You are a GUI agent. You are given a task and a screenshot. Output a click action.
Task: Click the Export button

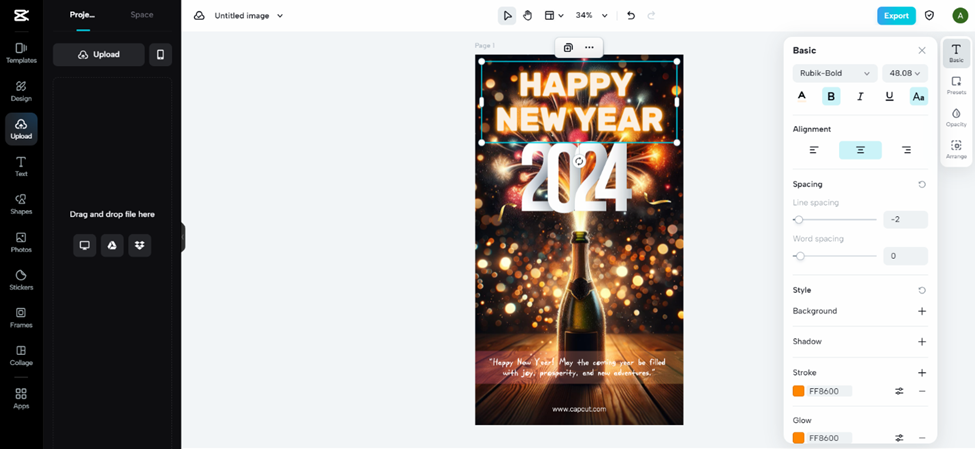[896, 16]
